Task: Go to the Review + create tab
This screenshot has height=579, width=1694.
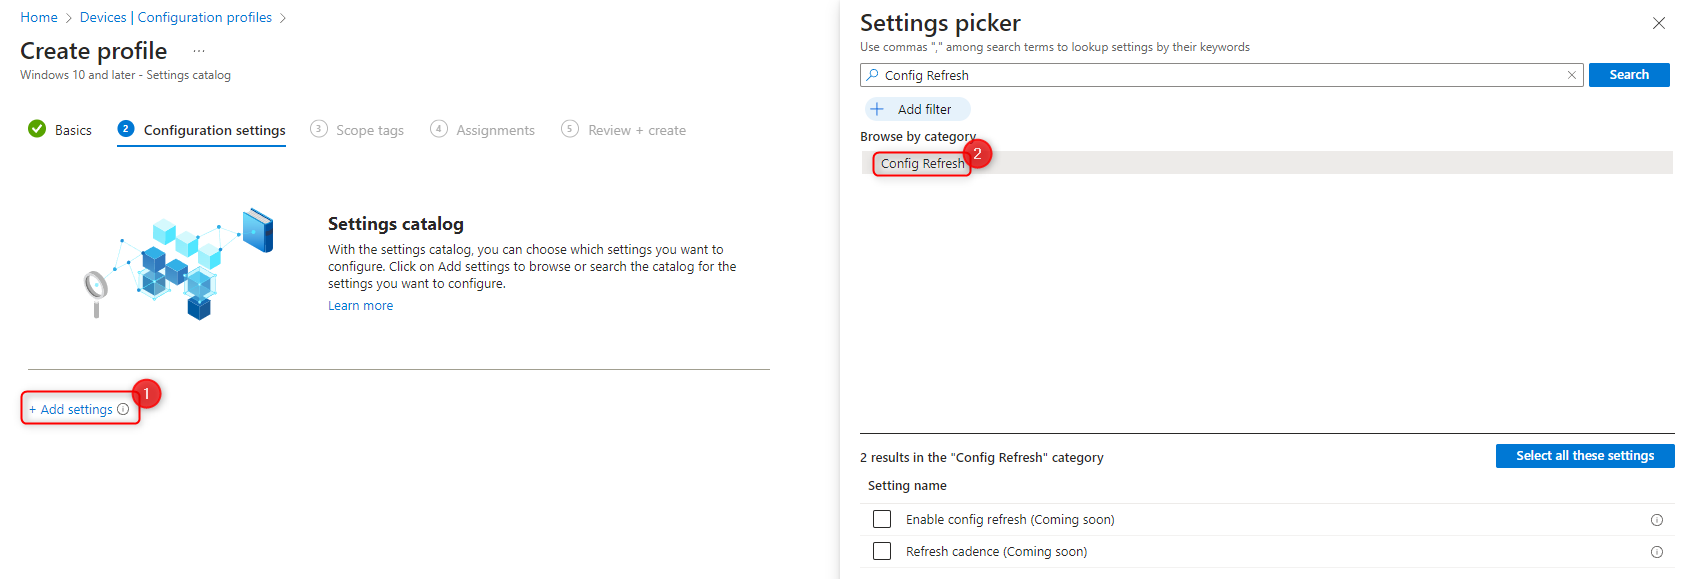Action: (636, 129)
